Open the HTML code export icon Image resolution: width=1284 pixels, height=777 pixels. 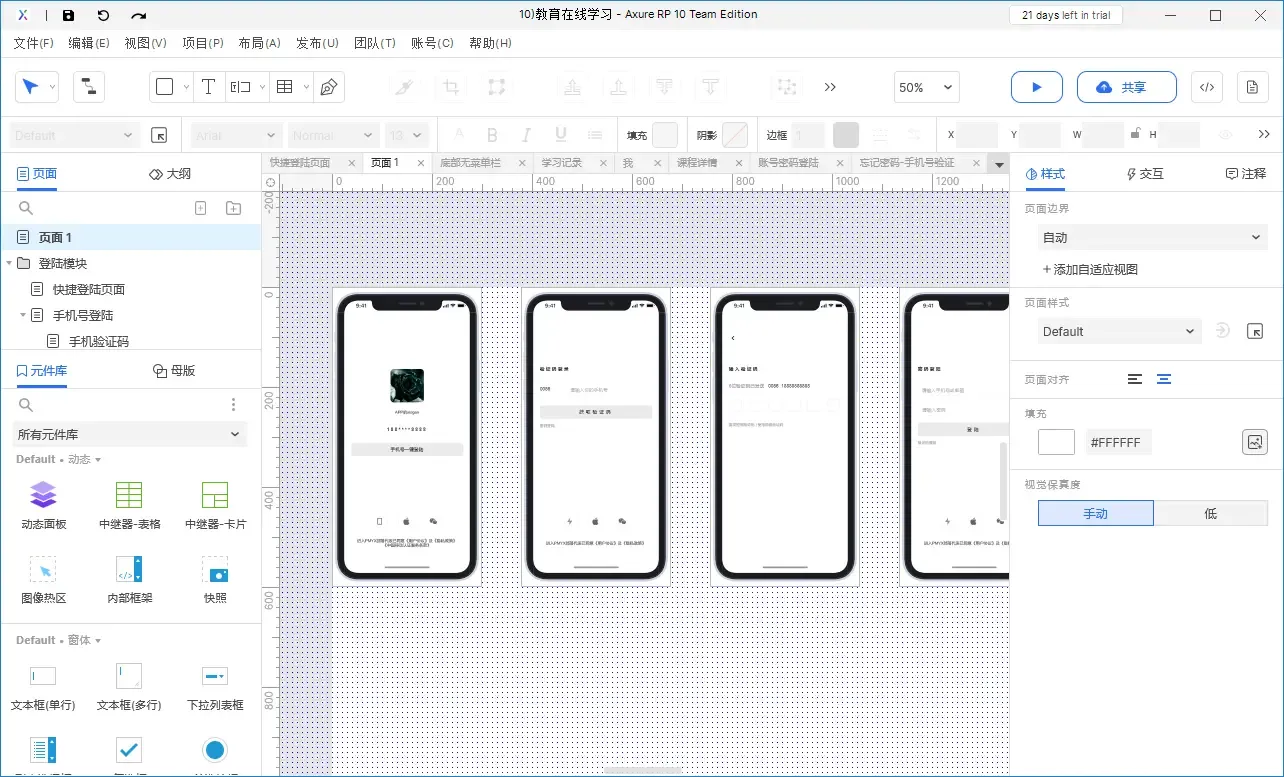pos(1207,87)
